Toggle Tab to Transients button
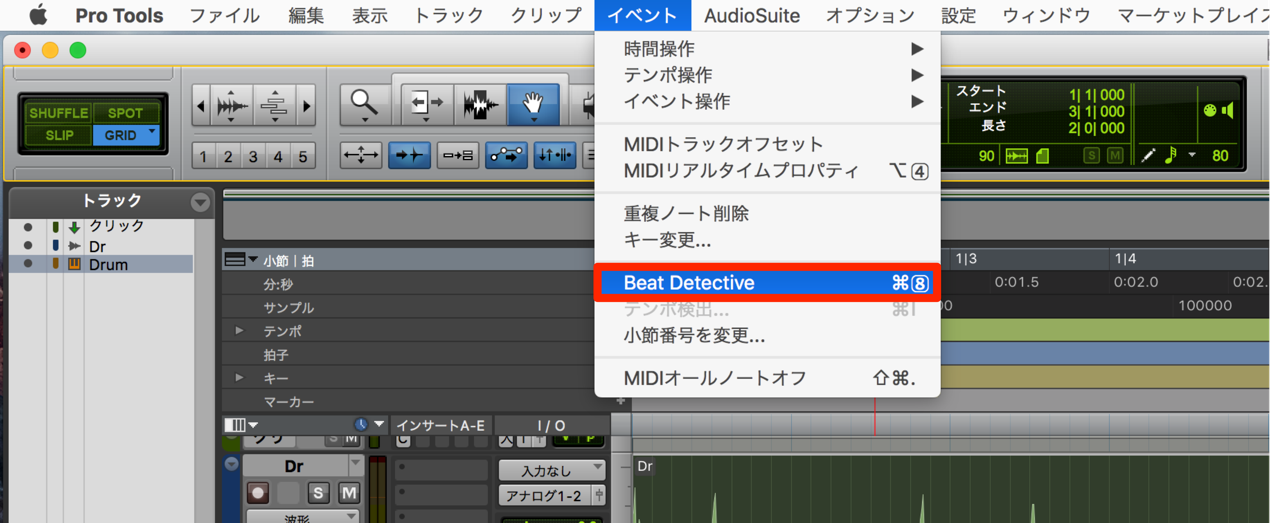 [409, 155]
